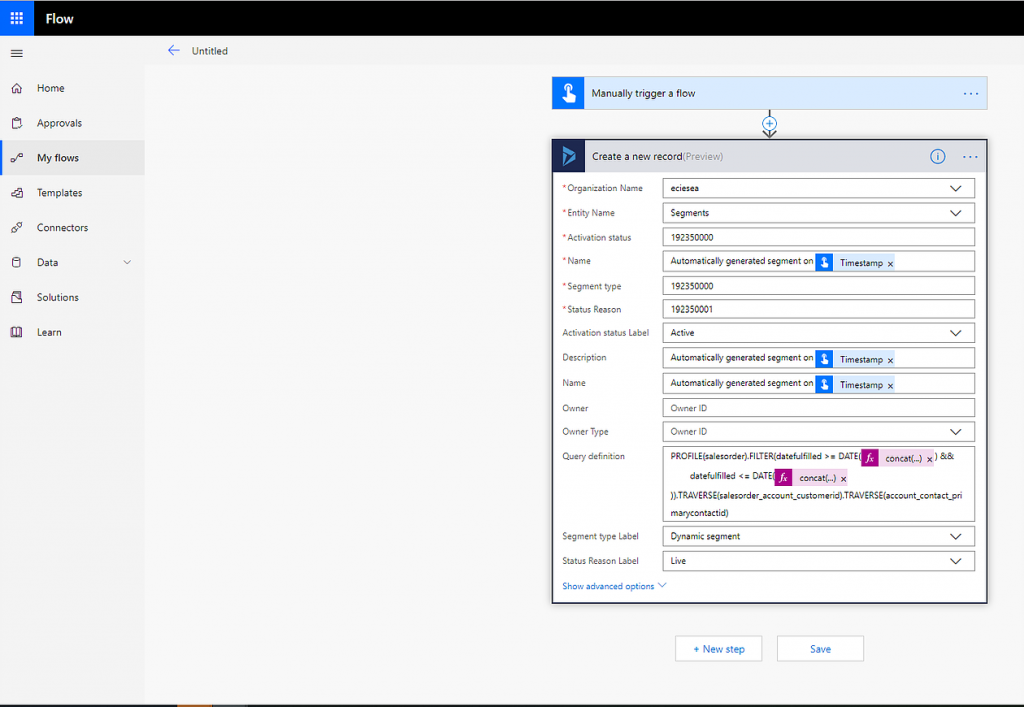Click the Solutions icon in sidebar
Image resolution: width=1024 pixels, height=707 pixels.
tap(17, 297)
